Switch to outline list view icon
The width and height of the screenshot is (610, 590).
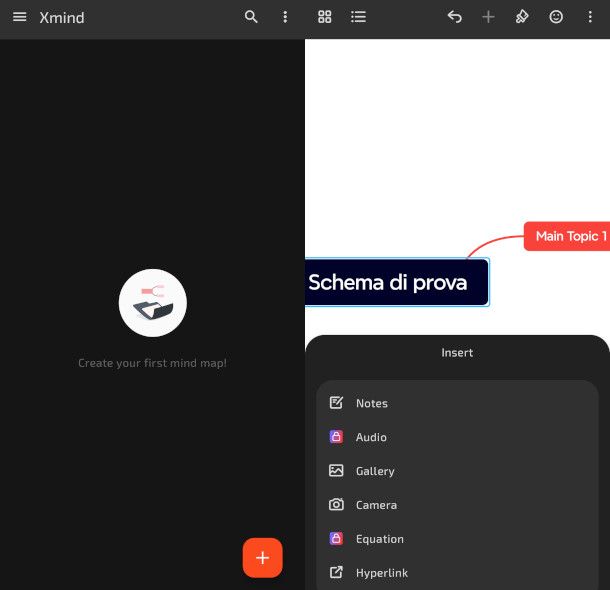click(x=358, y=17)
